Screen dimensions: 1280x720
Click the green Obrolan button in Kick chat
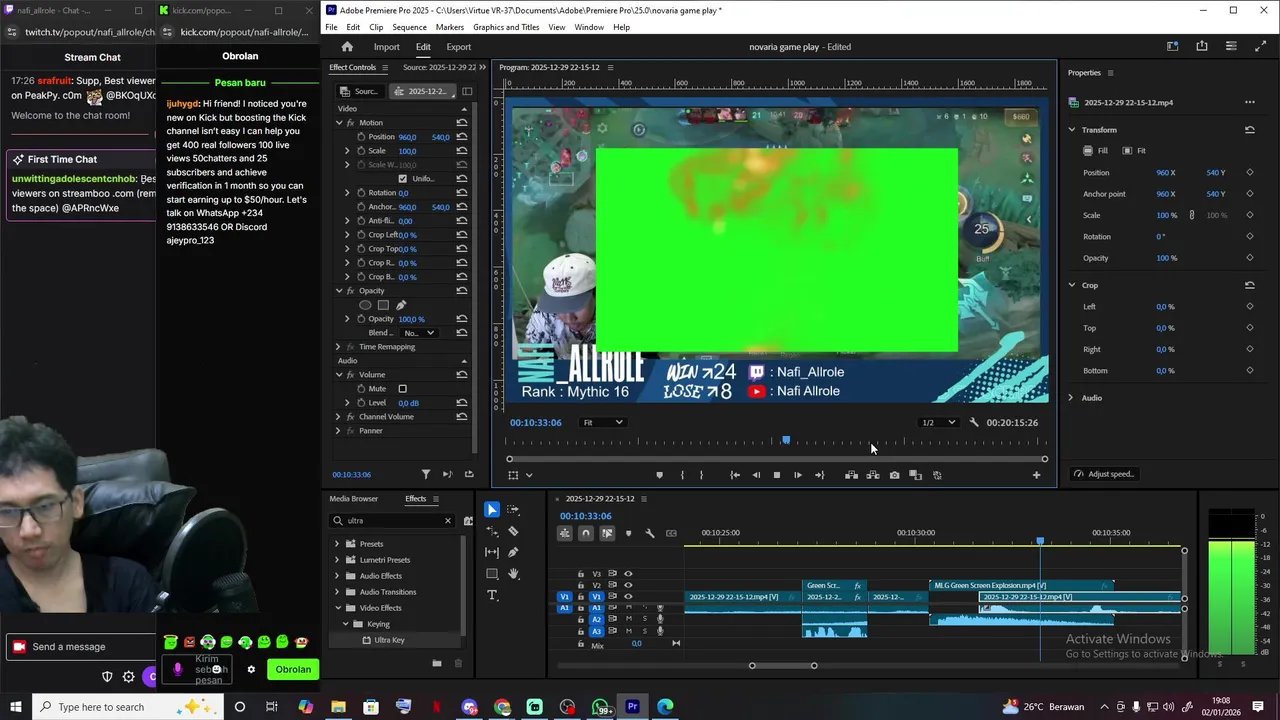293,669
